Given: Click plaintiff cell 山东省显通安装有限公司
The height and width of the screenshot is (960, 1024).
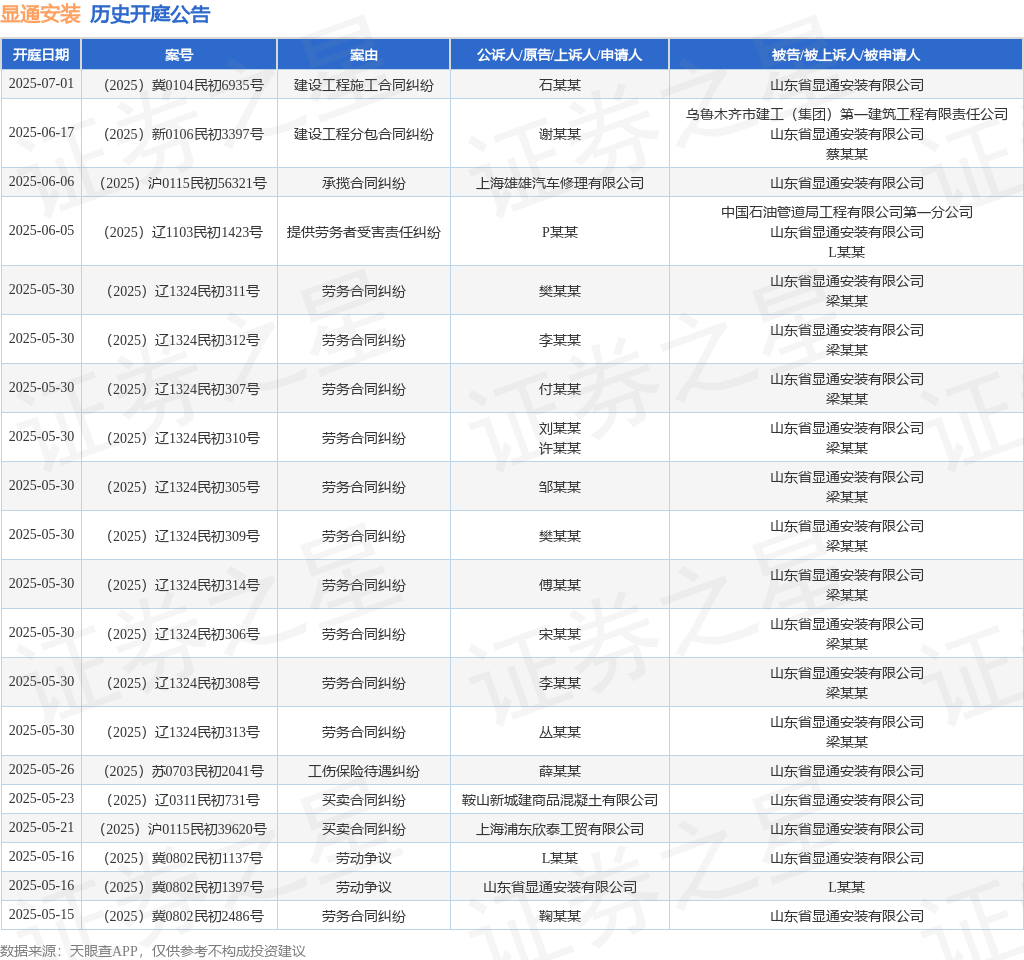Looking at the screenshot, I should point(560,887).
